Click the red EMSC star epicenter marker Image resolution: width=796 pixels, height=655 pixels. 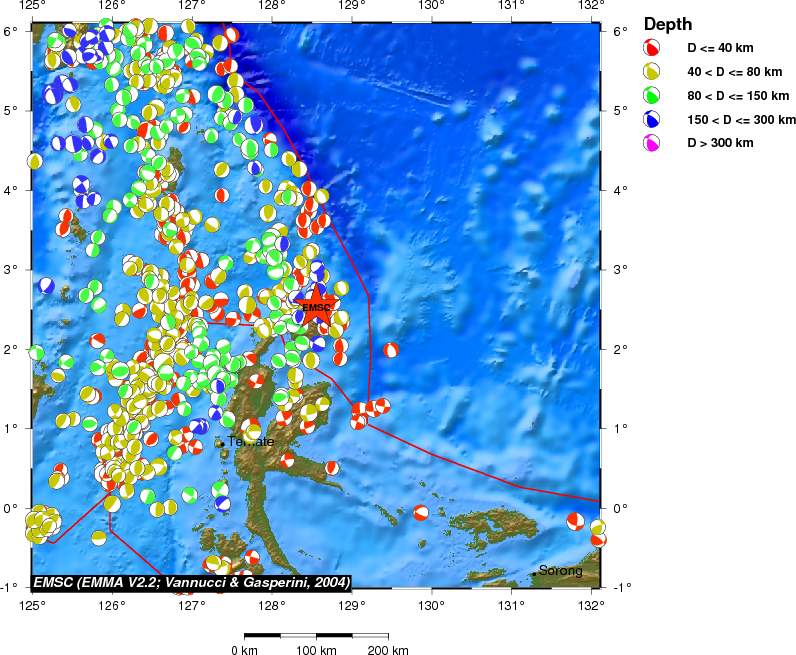[315, 307]
